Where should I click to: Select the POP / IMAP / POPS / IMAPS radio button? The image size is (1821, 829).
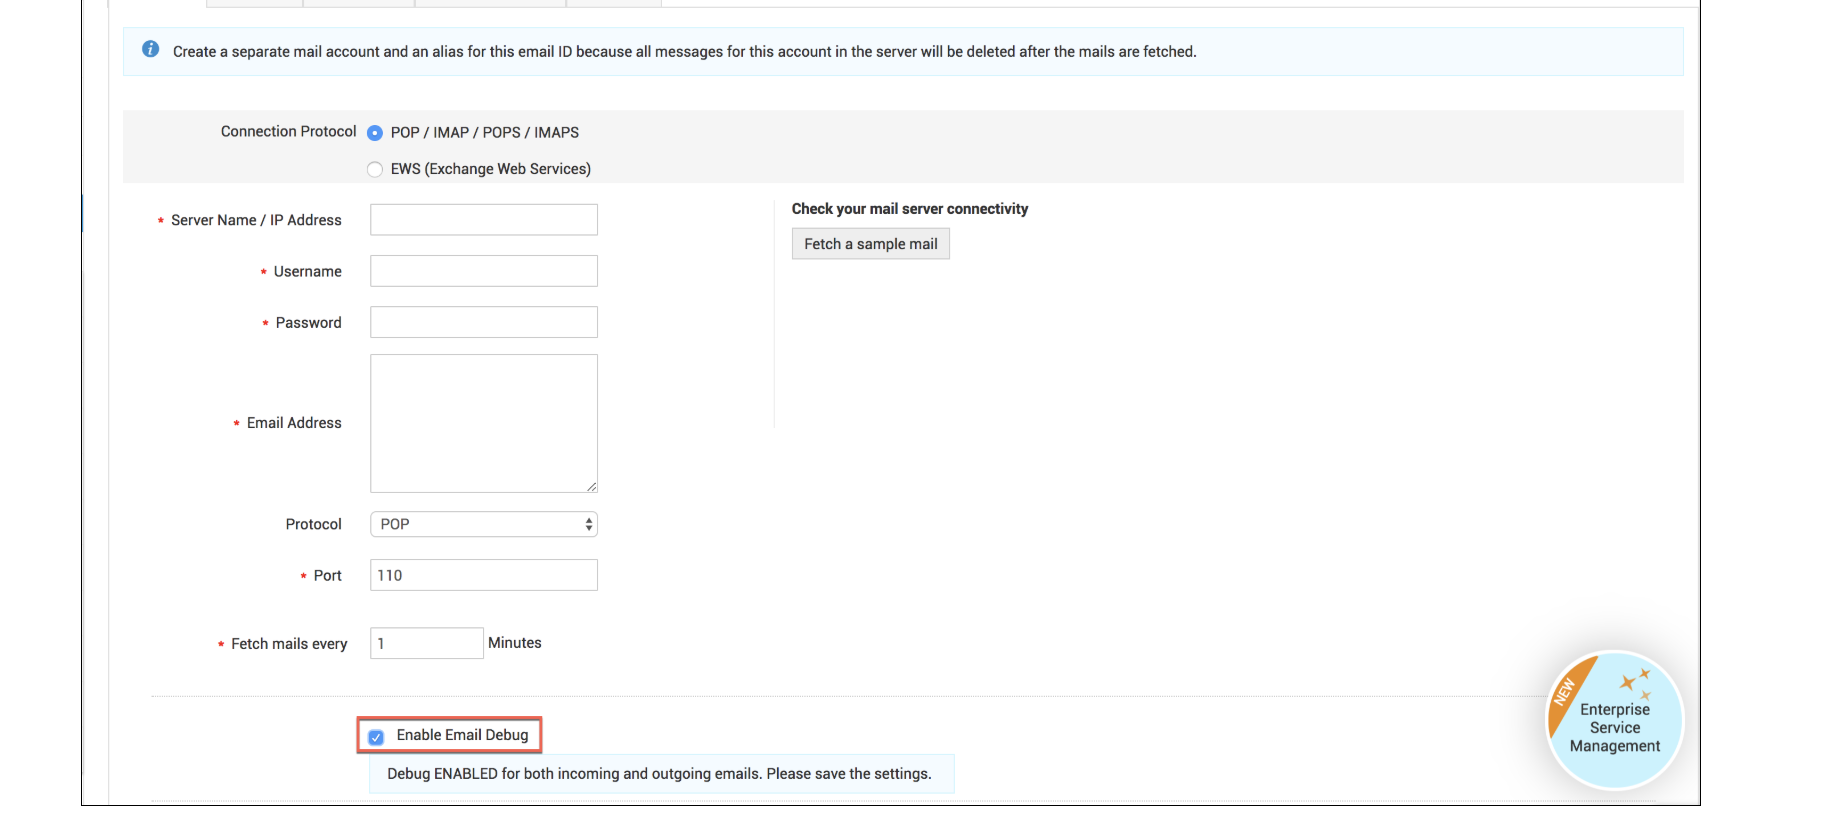(375, 133)
